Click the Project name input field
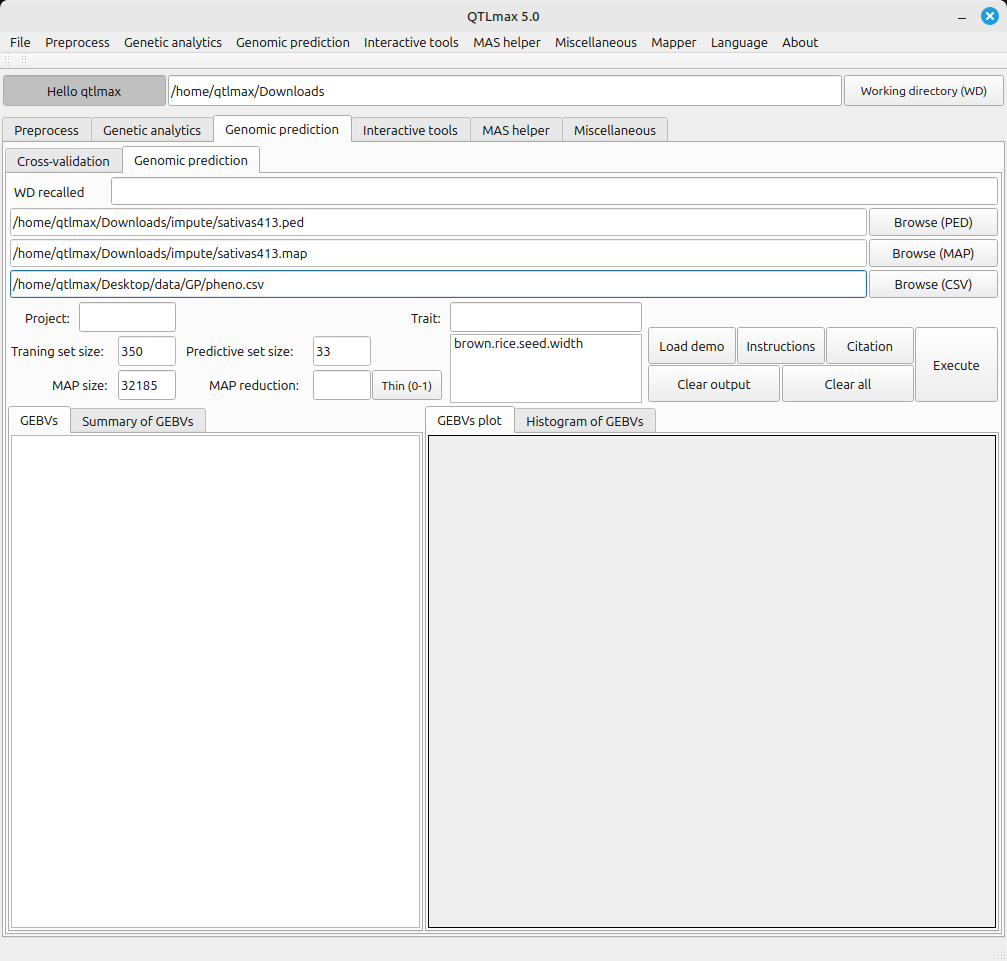 pos(127,317)
